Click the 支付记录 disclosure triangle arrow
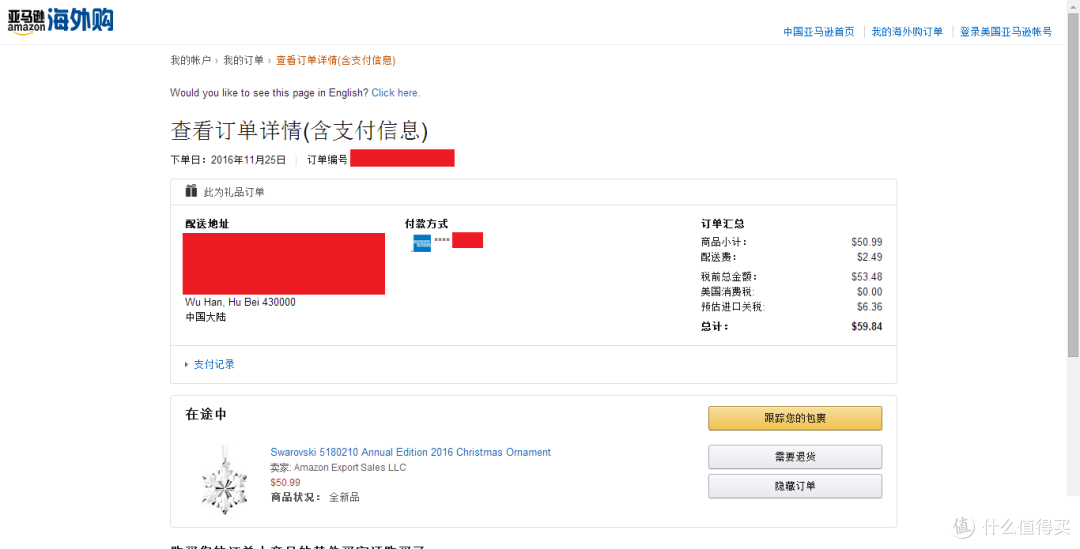1080x549 pixels. [187, 364]
